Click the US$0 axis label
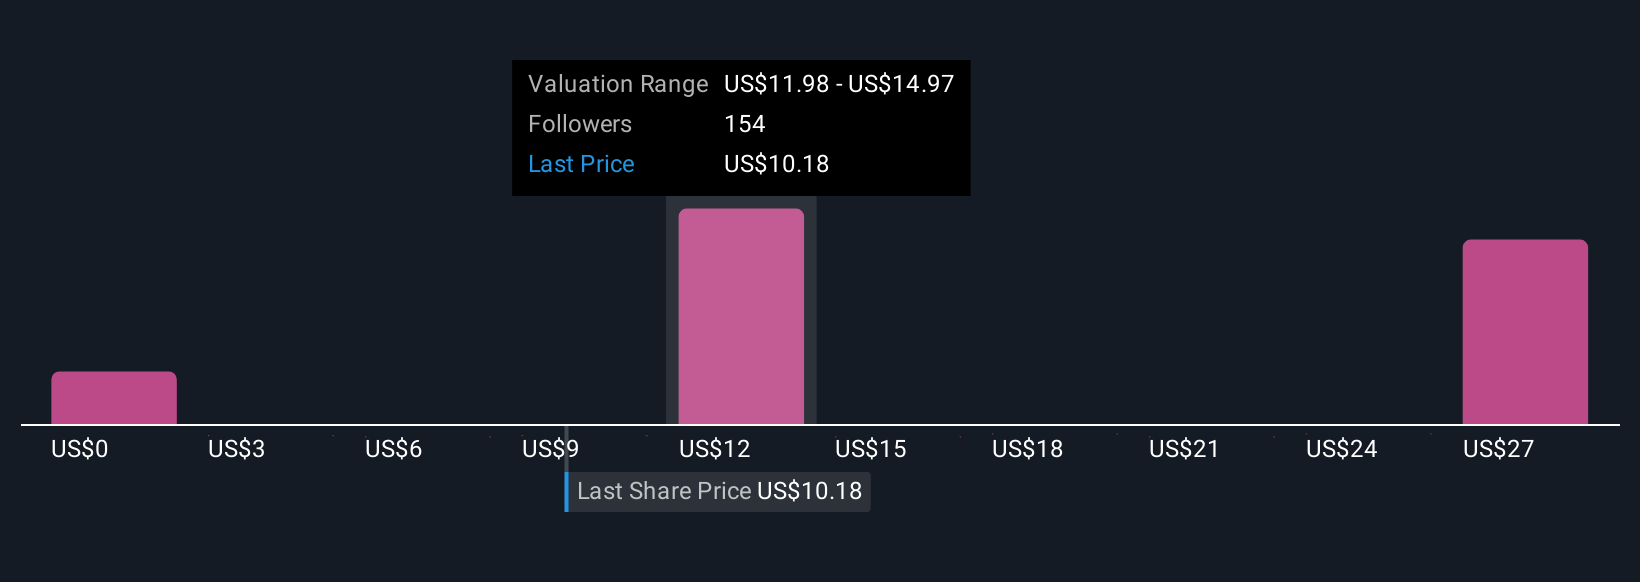1640x582 pixels. point(80,449)
